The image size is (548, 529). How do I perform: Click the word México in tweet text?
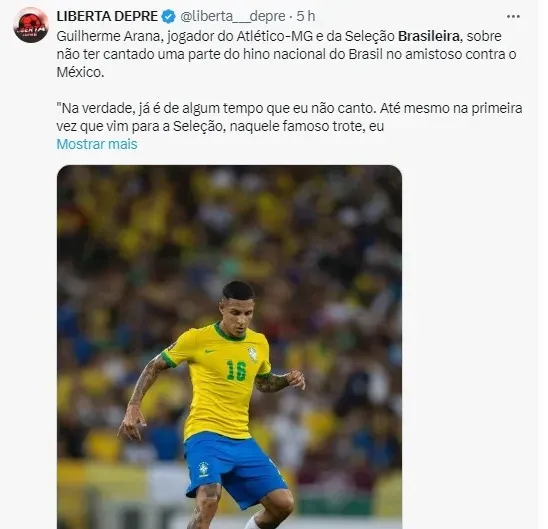(x=80, y=72)
